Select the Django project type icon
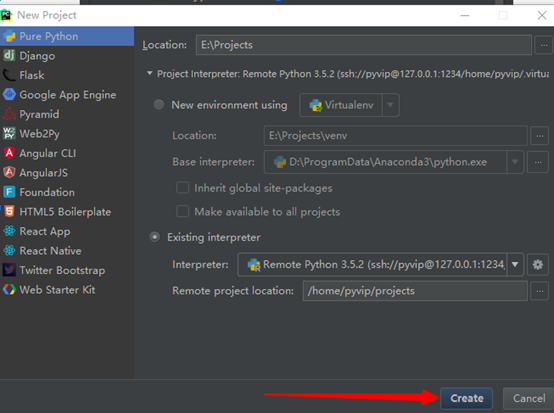 click(x=9, y=55)
